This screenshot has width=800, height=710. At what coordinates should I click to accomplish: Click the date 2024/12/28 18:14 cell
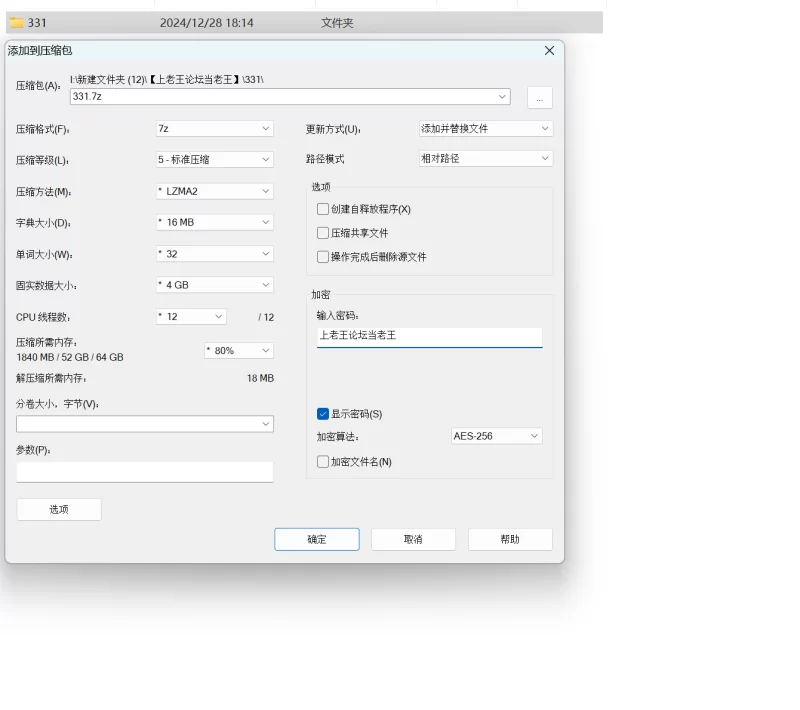pyautogui.click(x=207, y=23)
